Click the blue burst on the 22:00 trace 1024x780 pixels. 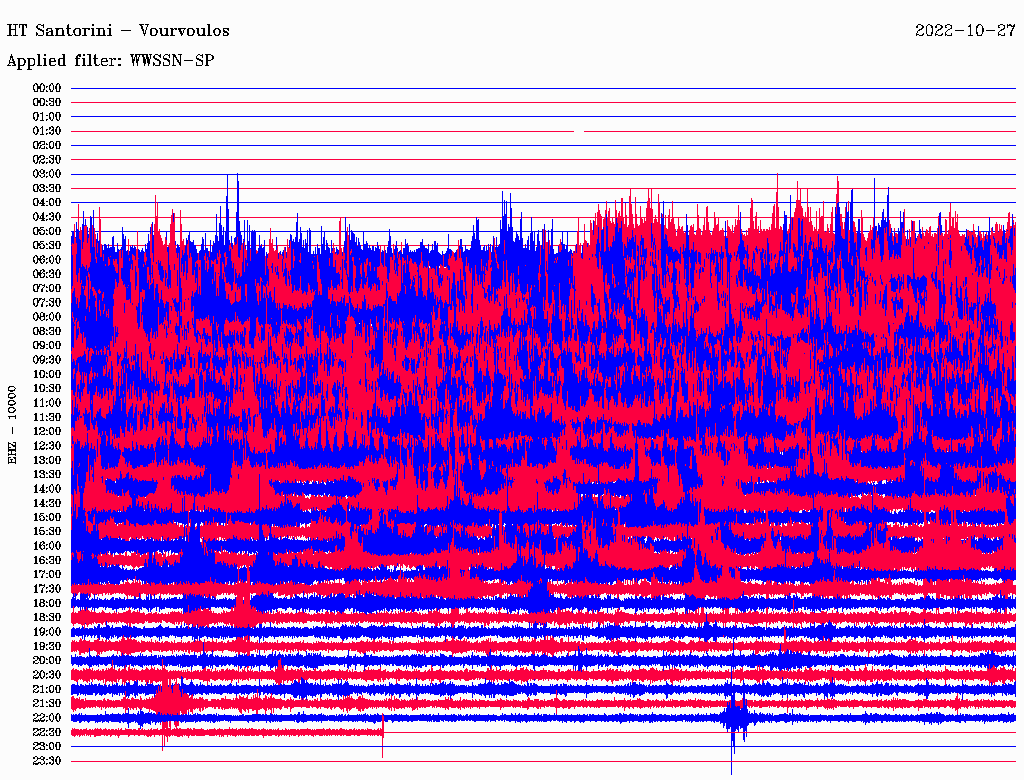736,716
